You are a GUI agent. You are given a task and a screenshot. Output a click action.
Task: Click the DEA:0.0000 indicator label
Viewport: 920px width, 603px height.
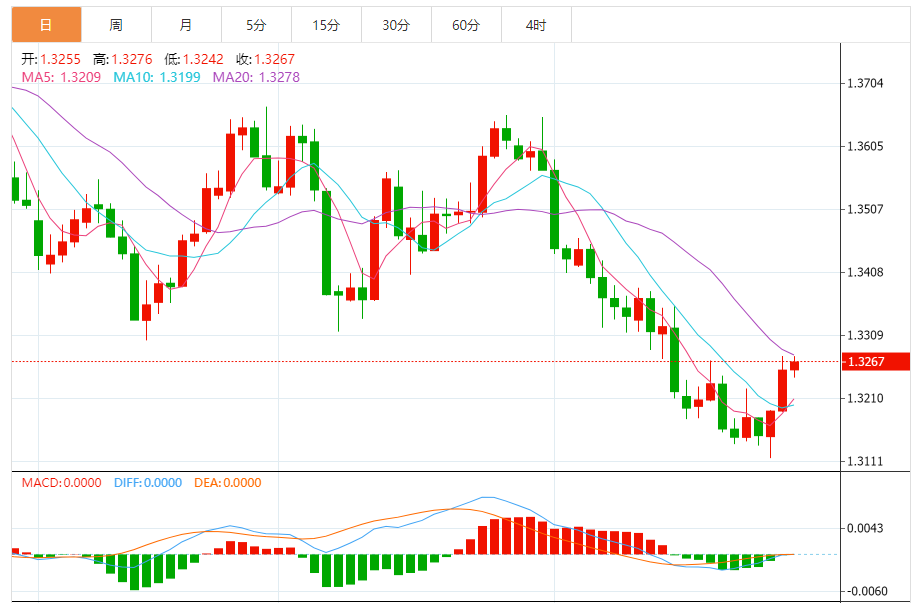tap(228, 483)
